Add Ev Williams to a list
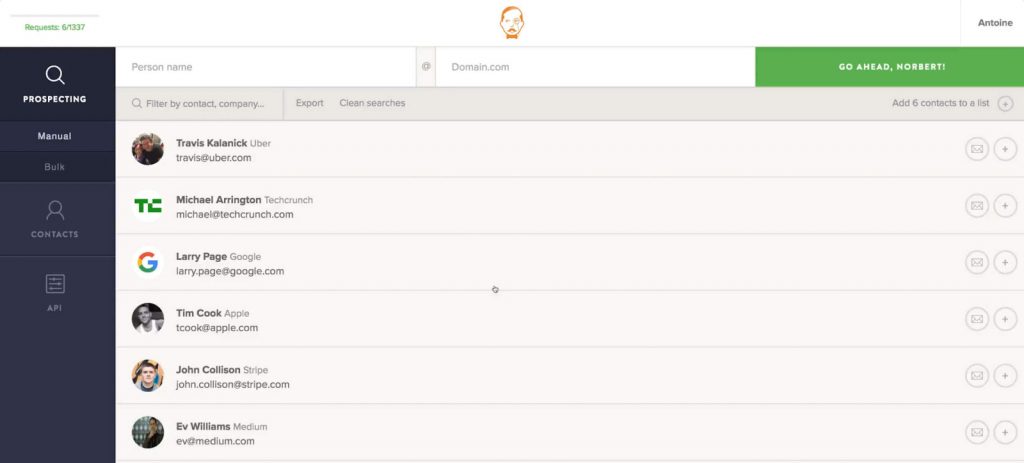 pos(1005,432)
